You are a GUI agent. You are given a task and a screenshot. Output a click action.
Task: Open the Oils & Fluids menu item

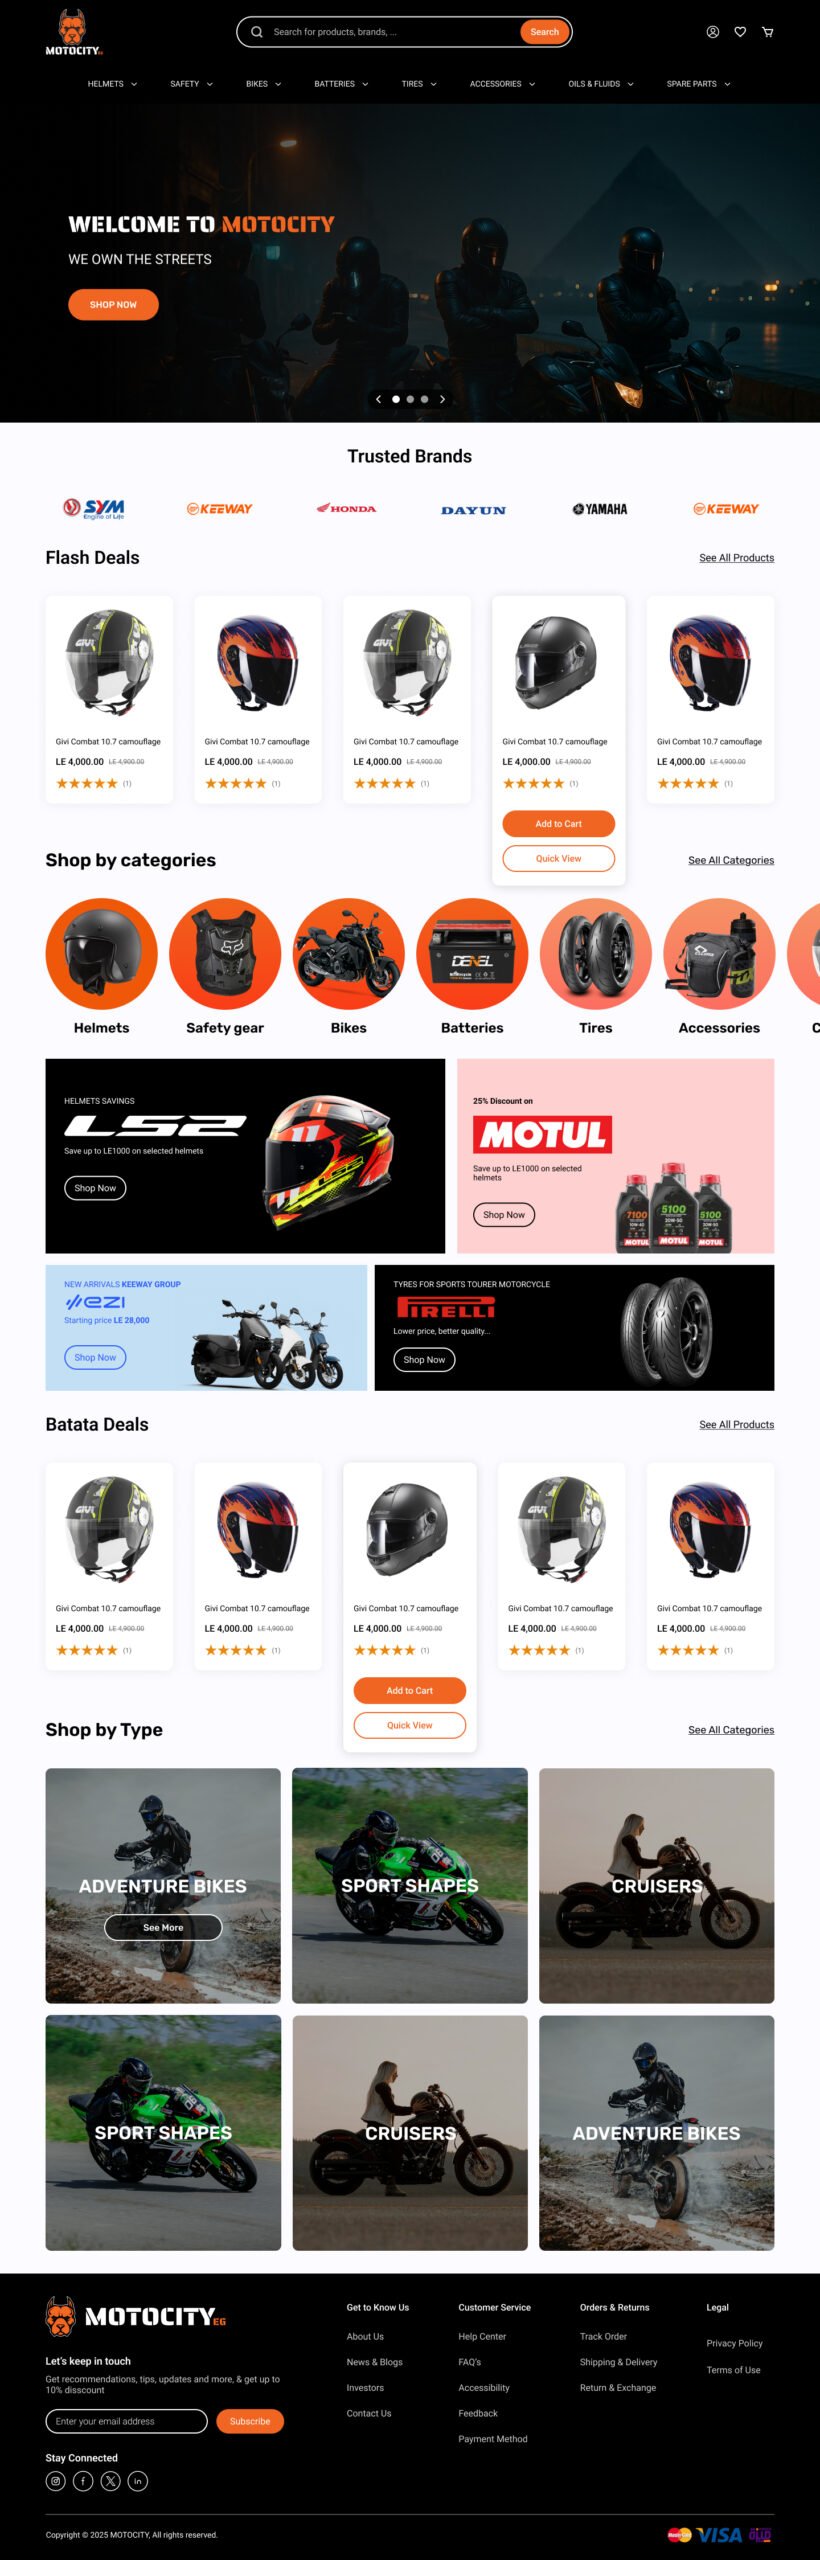[x=600, y=84]
